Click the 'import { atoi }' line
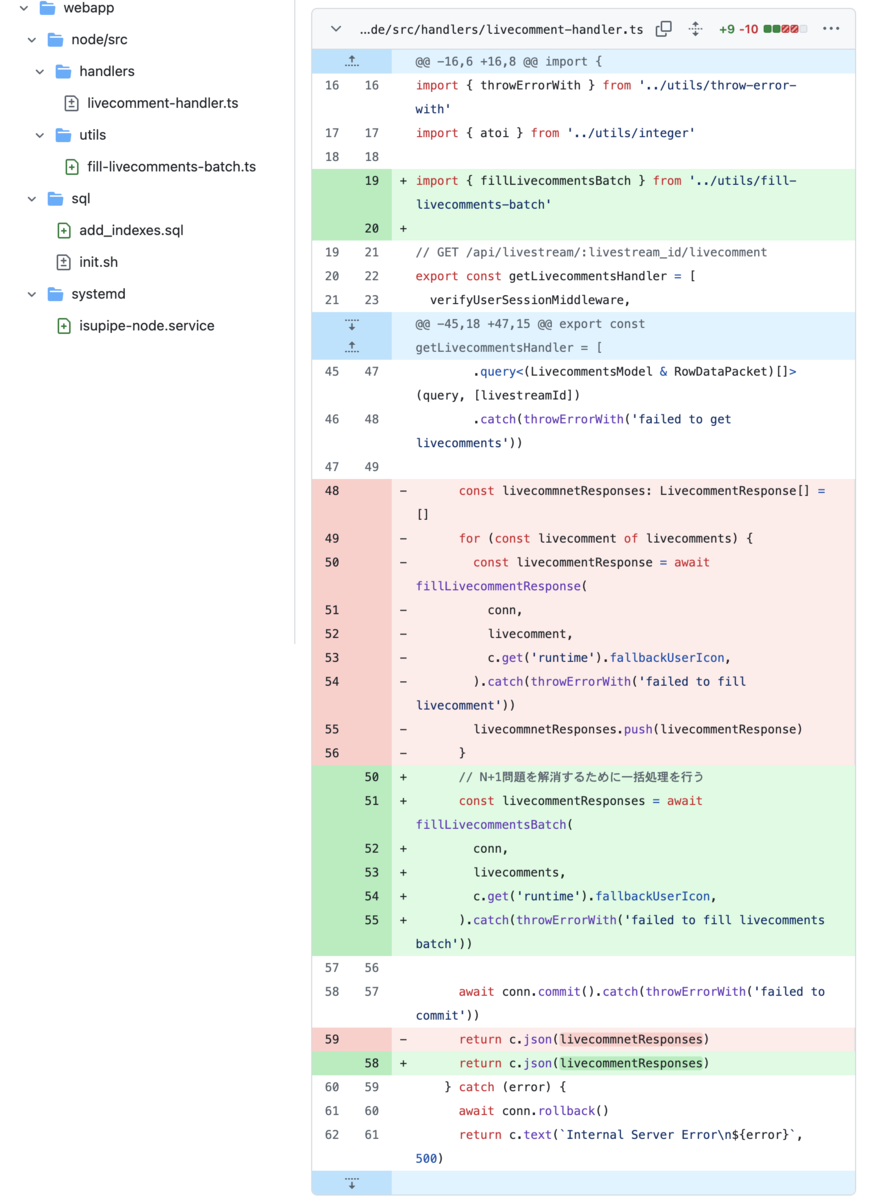This screenshot has width=872, height=1200. (x=555, y=133)
